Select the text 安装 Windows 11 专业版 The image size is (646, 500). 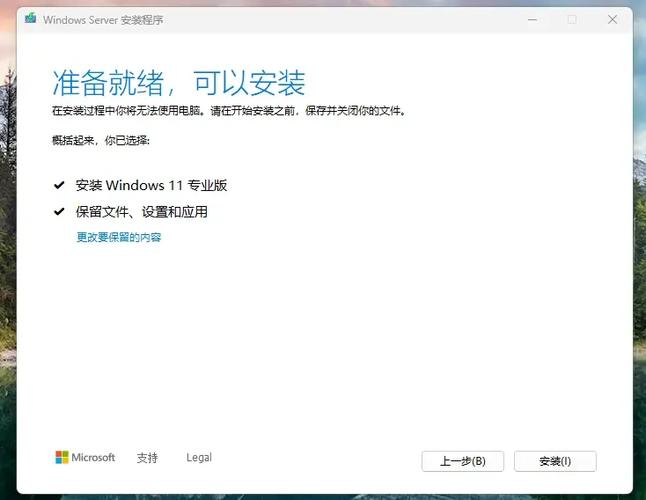coord(151,185)
